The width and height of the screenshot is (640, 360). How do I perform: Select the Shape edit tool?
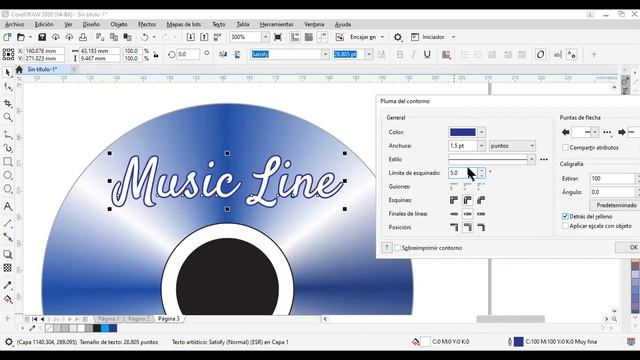point(7,87)
